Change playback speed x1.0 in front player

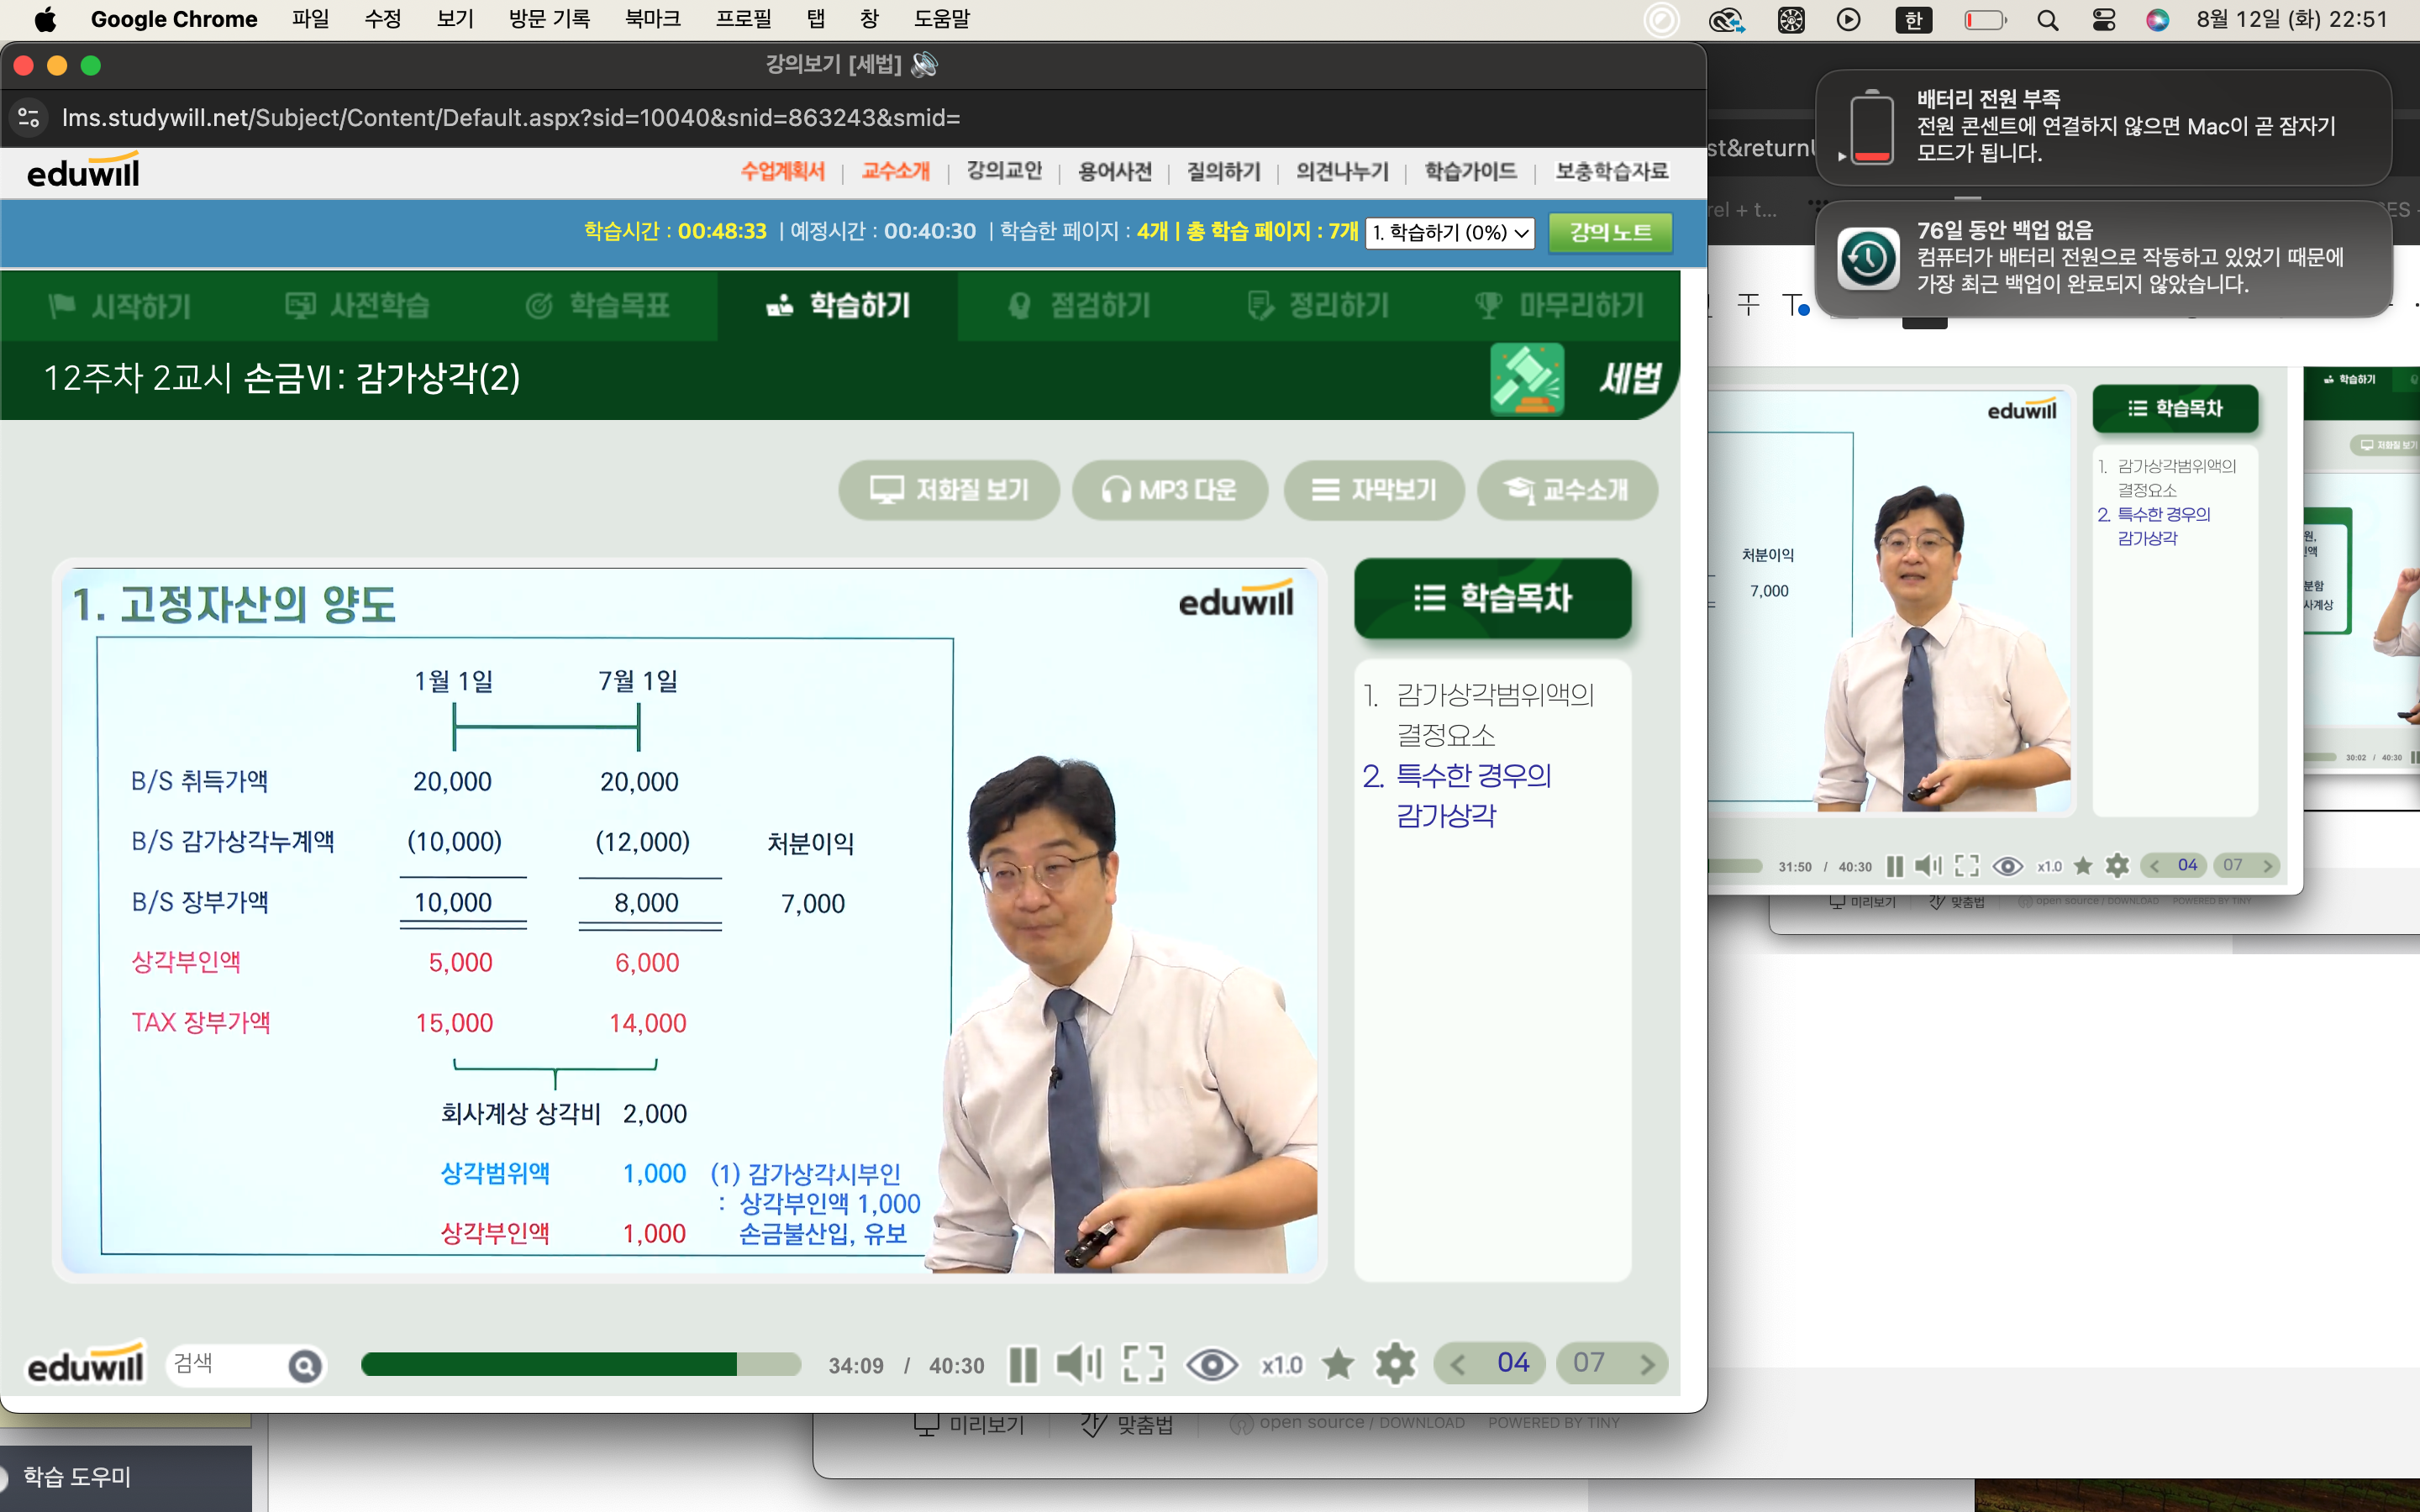click(x=1282, y=1365)
